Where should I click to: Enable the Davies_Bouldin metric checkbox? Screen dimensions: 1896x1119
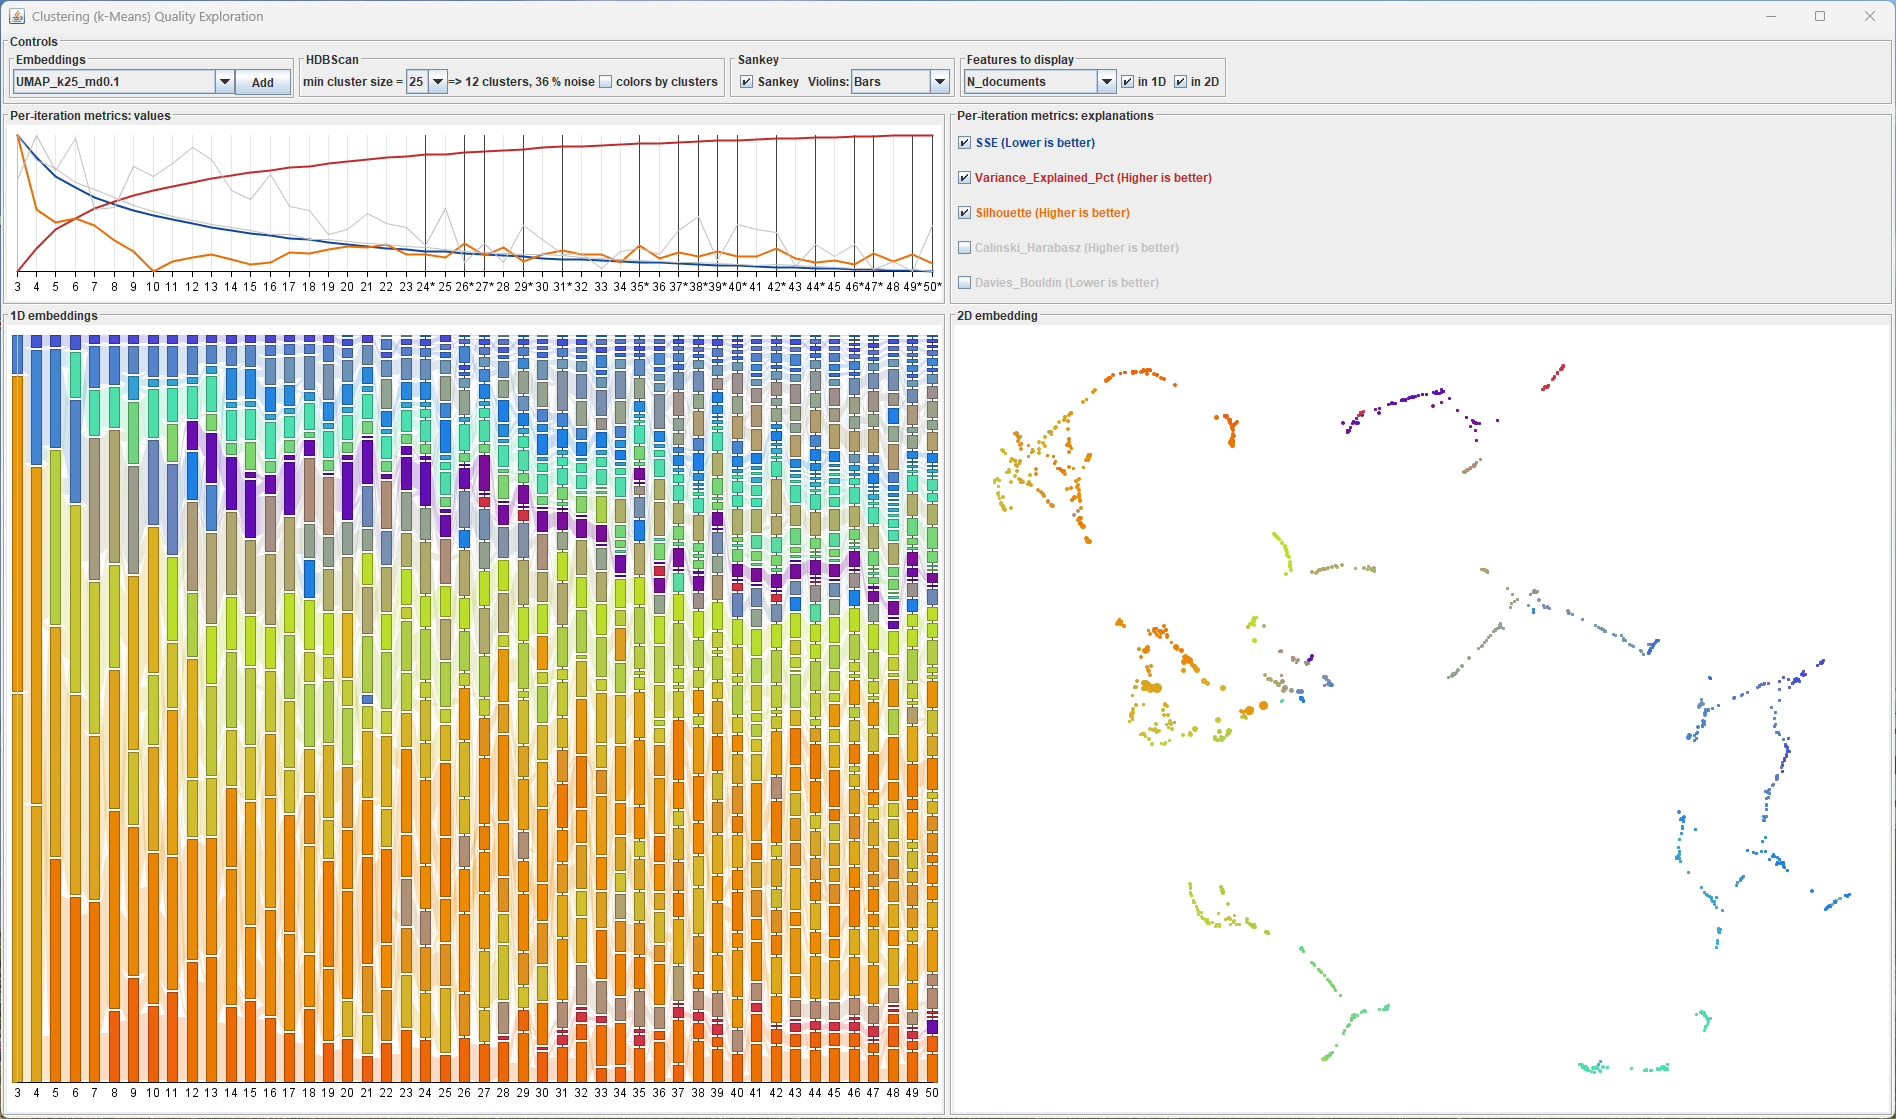click(x=965, y=283)
